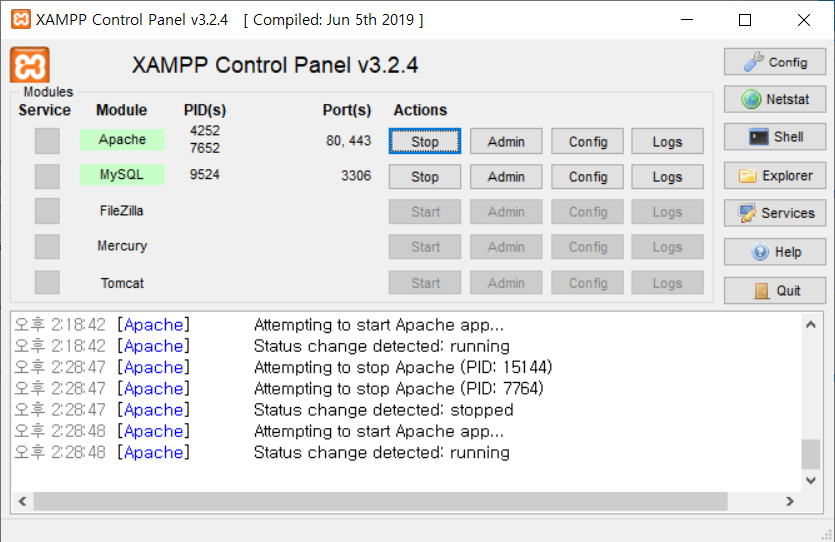This screenshot has width=835, height=542.
Task: Open the Mercury Logs menu
Action: (x=667, y=247)
